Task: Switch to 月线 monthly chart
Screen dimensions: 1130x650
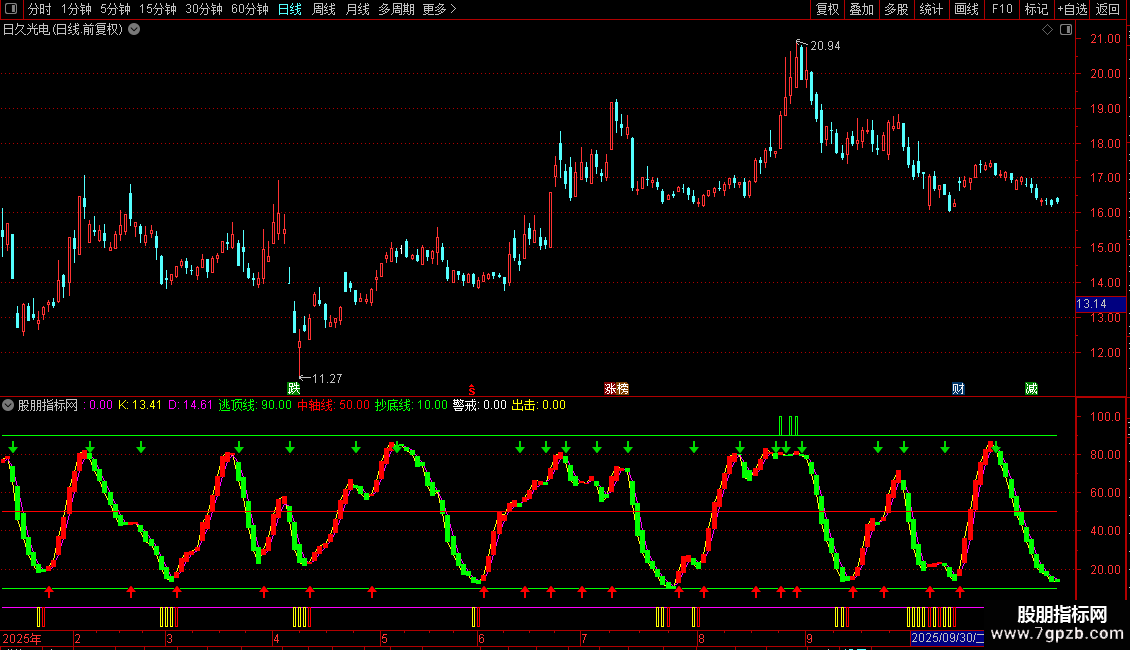Action: 357,9
